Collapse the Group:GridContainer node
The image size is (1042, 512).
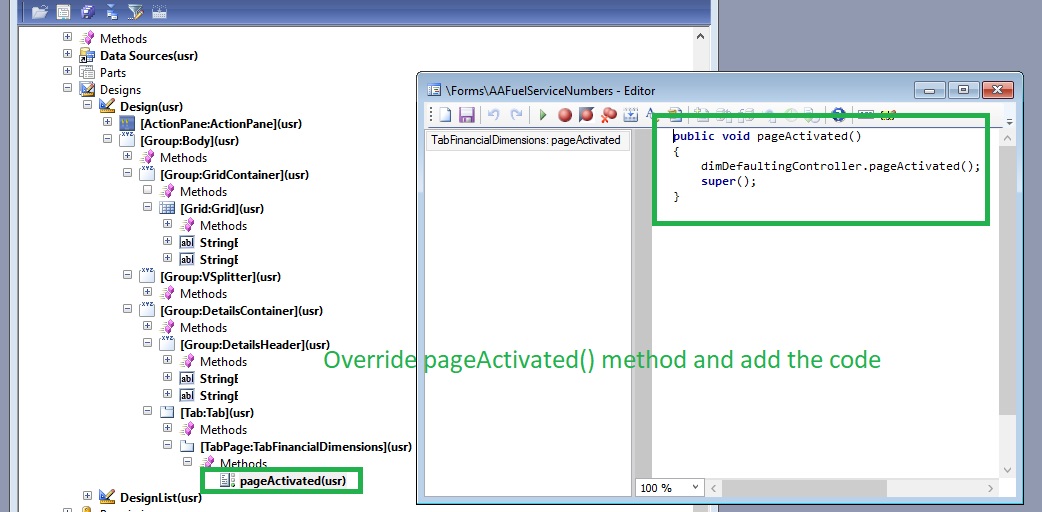(x=127, y=174)
